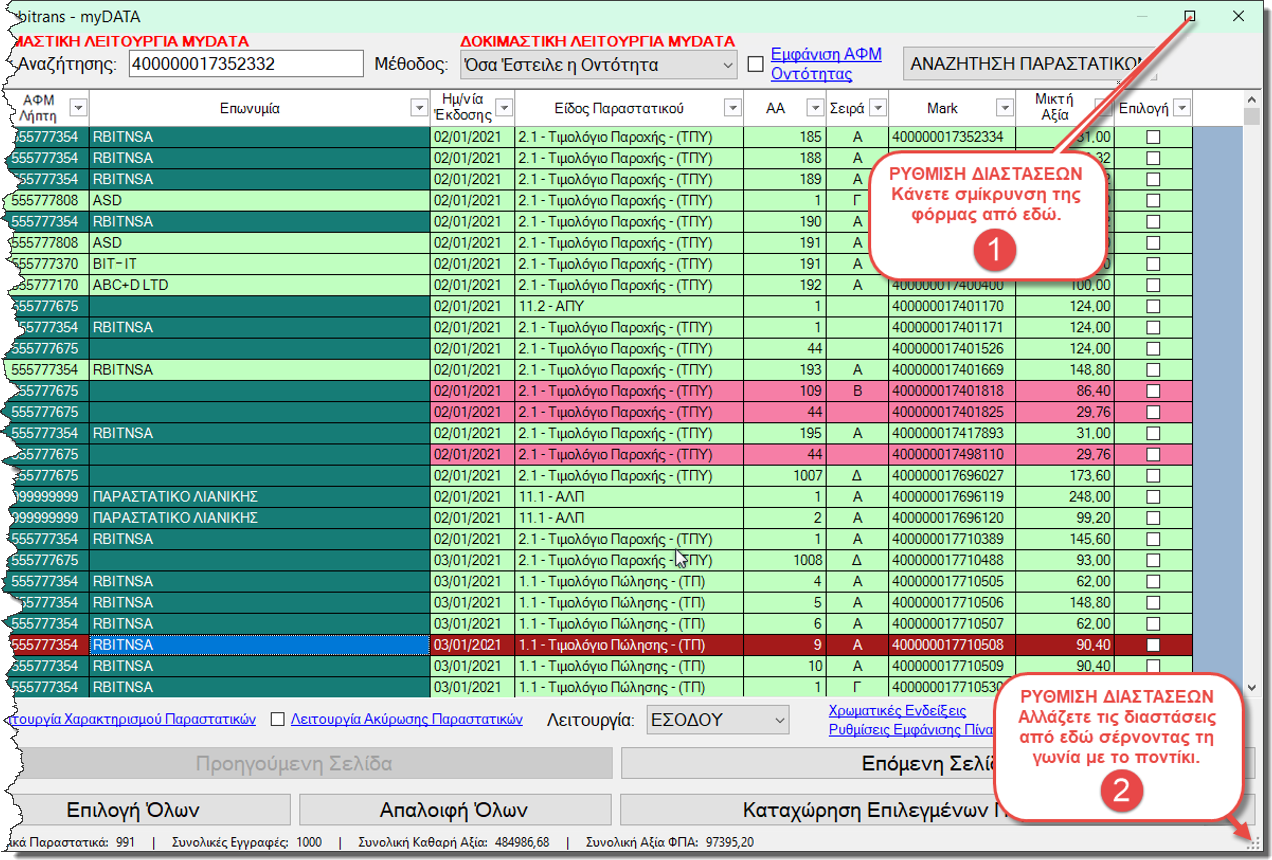This screenshot has width=1272, height=860.
Task: Open the Χρωματικές Ενδείξεις link
Action: (x=897, y=710)
